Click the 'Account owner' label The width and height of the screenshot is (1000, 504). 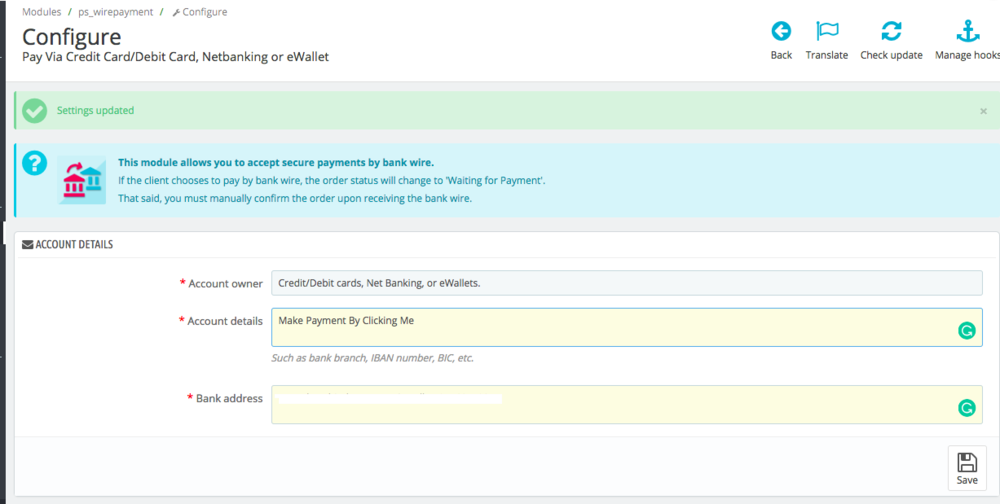[x=225, y=284]
